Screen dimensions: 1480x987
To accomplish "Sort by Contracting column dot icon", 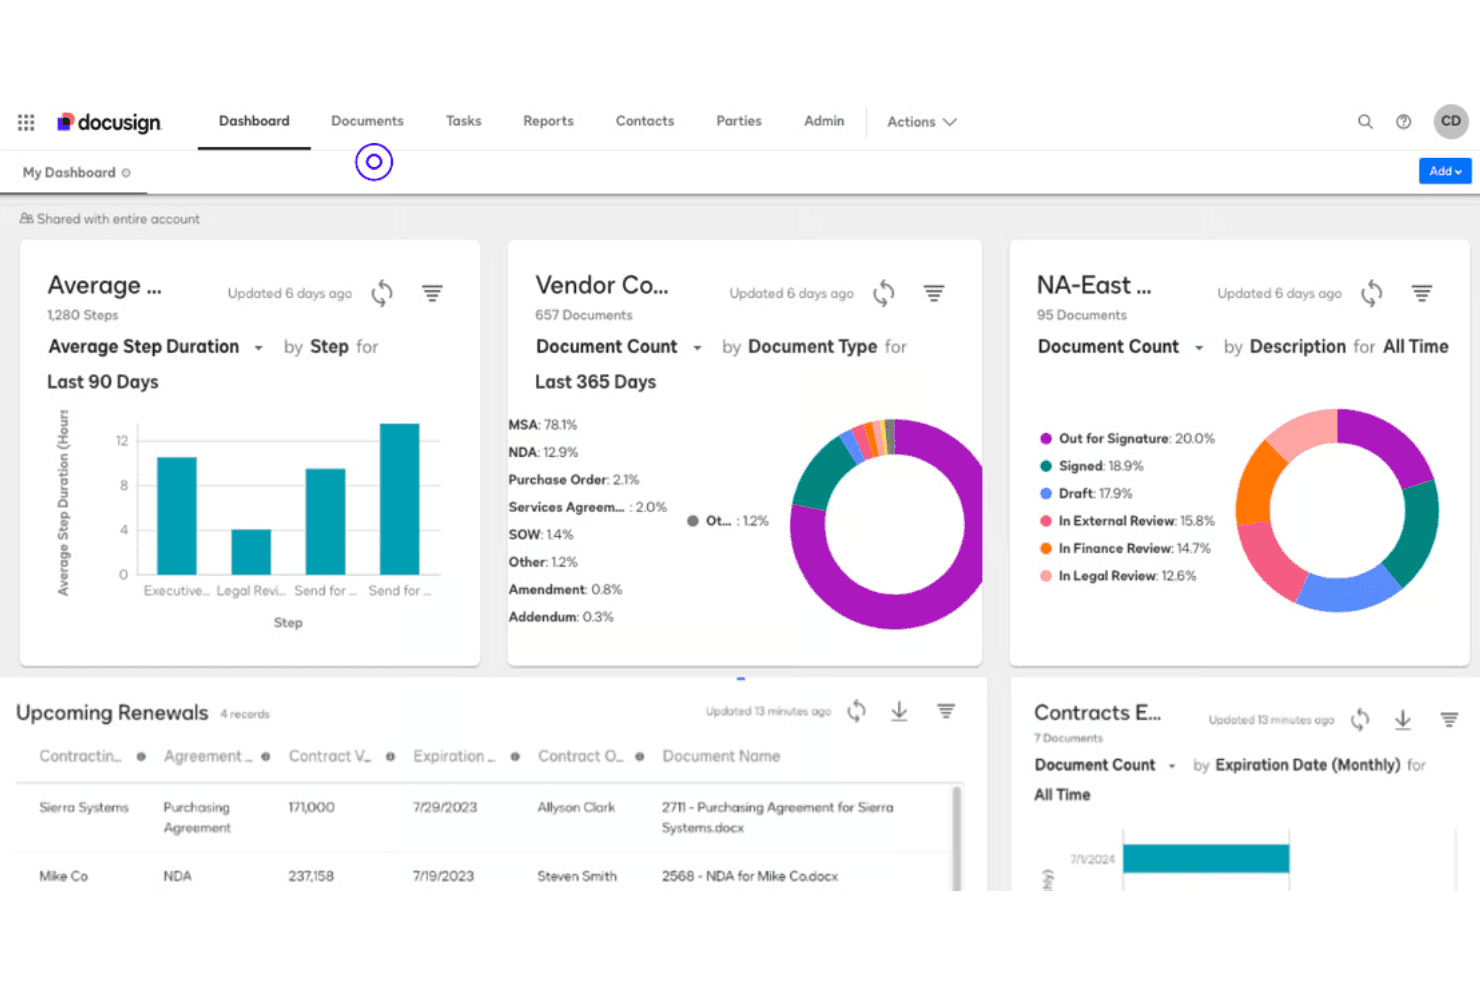I will point(141,757).
